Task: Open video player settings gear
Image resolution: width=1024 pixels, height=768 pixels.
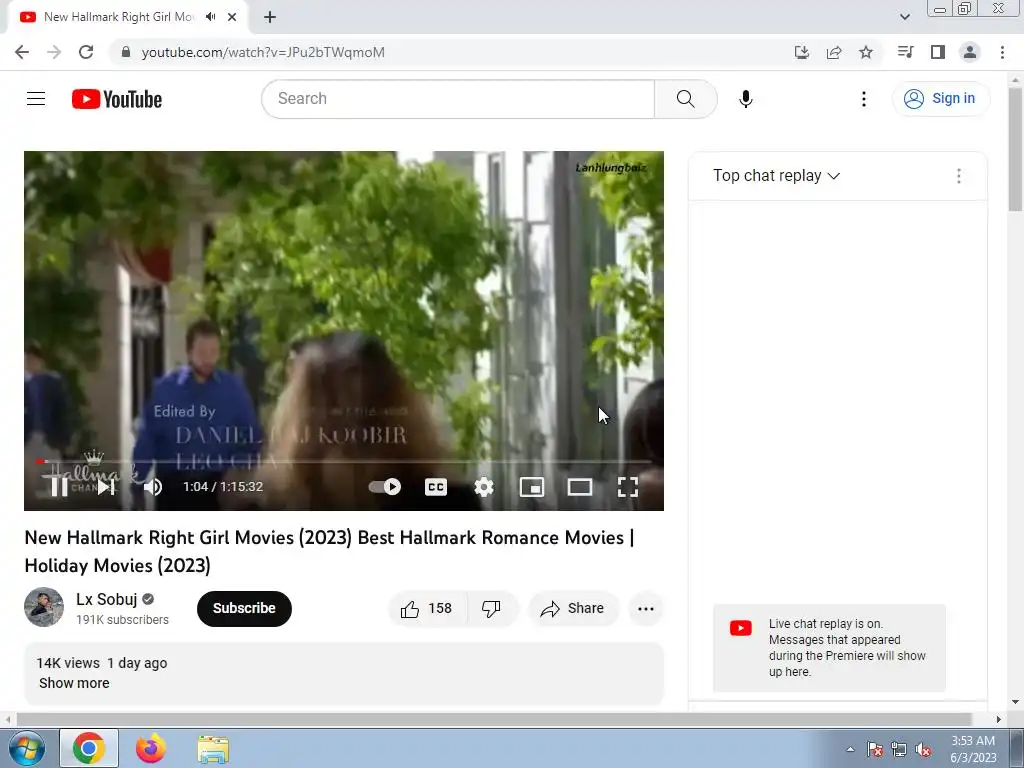Action: (484, 487)
